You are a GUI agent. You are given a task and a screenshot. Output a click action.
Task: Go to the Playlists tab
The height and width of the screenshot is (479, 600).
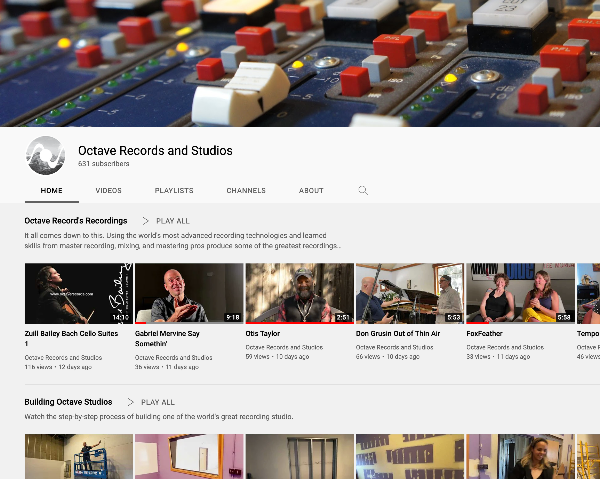pos(174,190)
